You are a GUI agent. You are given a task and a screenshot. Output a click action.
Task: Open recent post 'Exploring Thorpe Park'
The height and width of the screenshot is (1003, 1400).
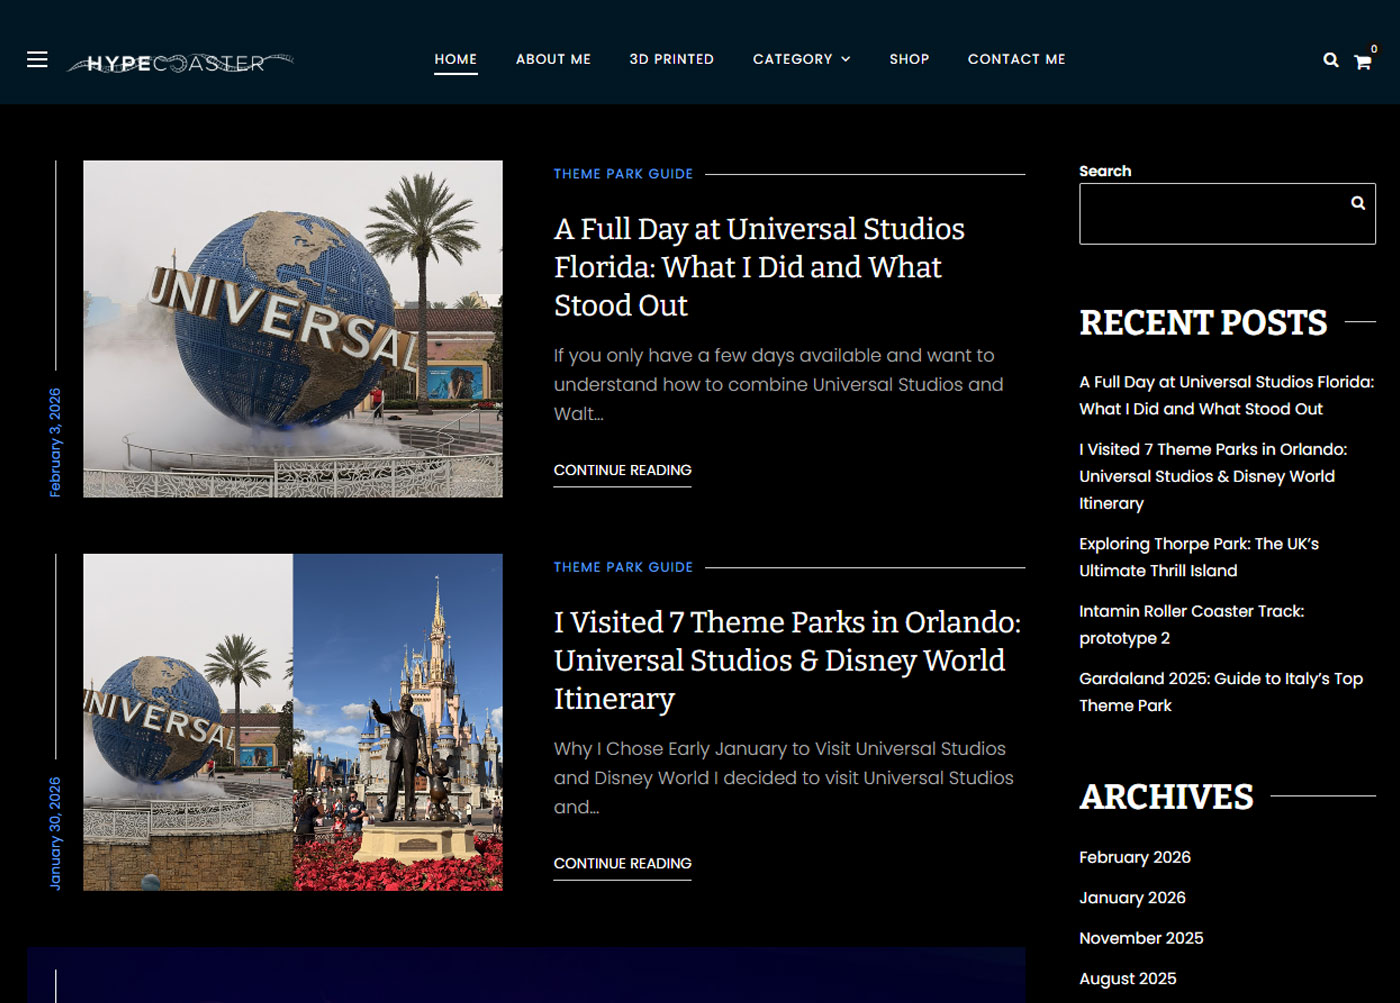click(1199, 557)
